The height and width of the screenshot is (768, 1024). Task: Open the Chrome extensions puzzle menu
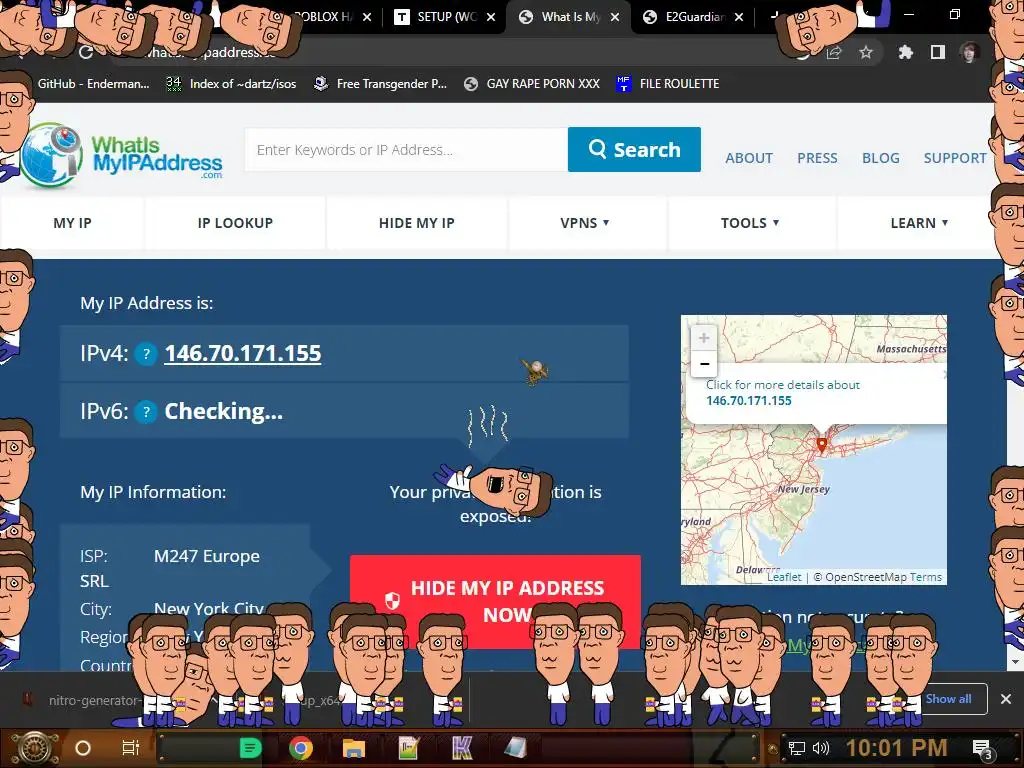click(x=905, y=52)
